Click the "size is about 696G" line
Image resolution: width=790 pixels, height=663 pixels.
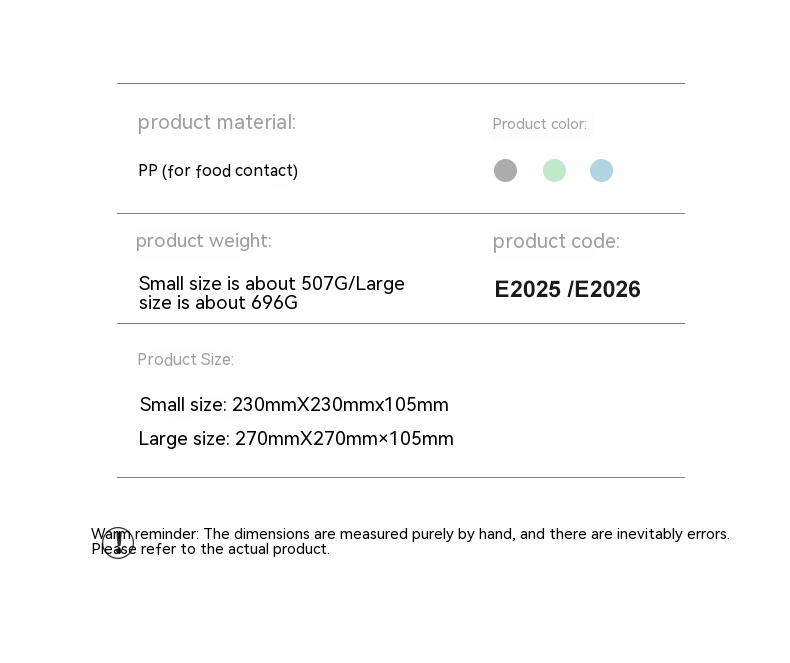click(x=218, y=303)
